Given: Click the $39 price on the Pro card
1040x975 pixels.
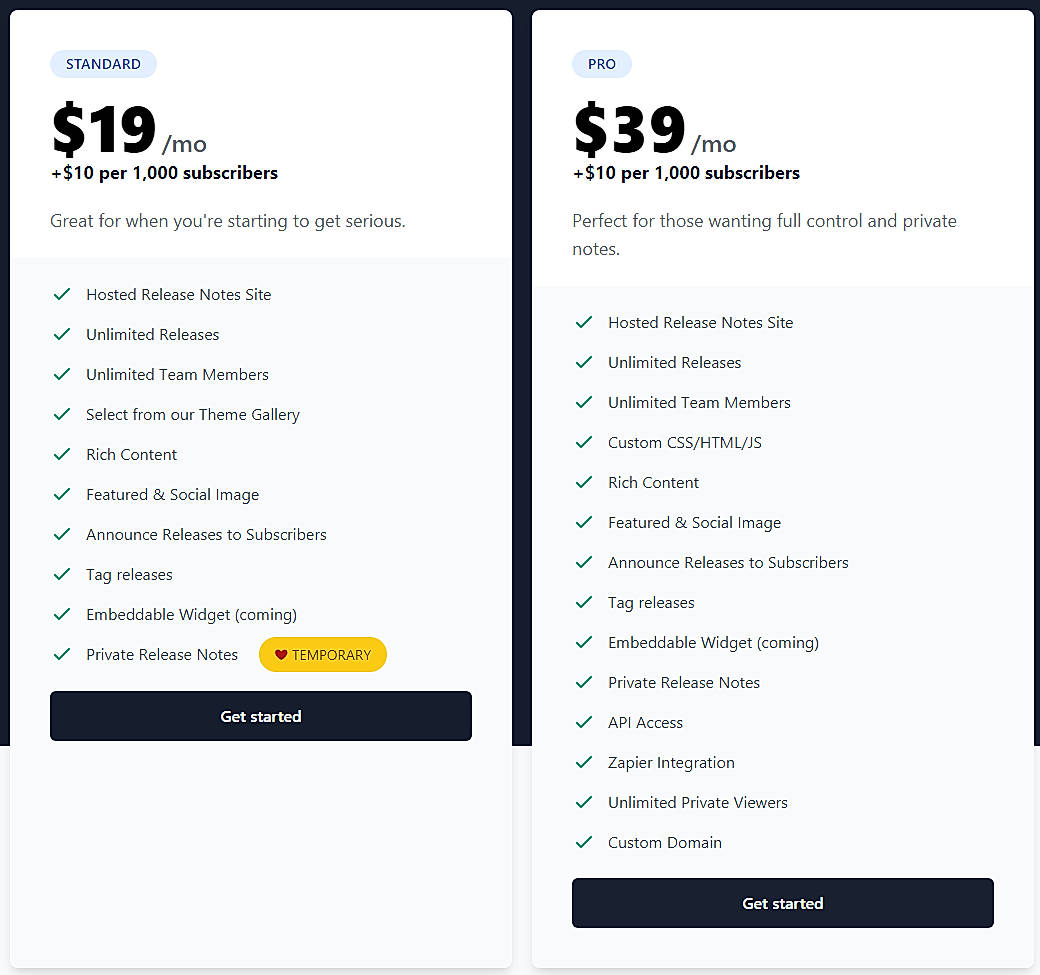Looking at the screenshot, I should click(628, 128).
